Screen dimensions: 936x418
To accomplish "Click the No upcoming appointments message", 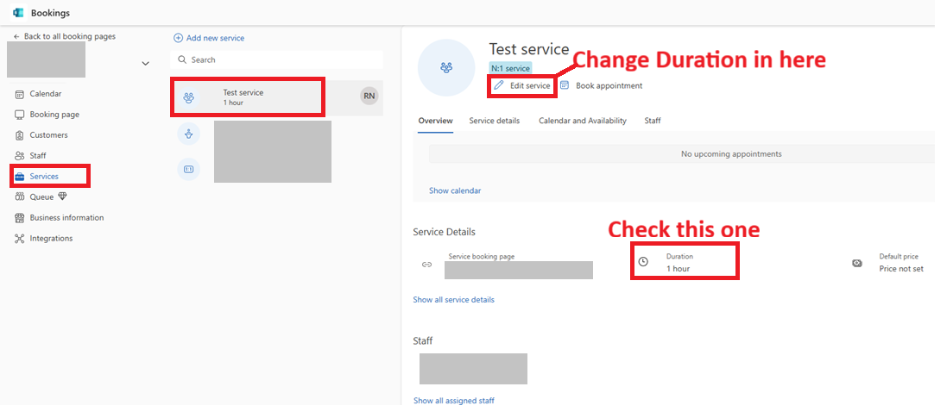I will pos(731,154).
